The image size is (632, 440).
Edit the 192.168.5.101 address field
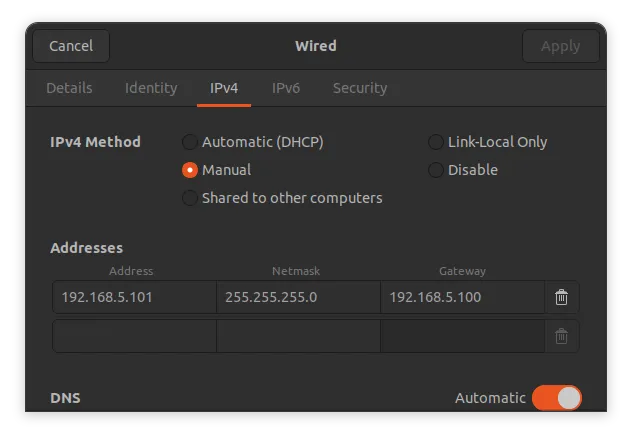click(134, 297)
